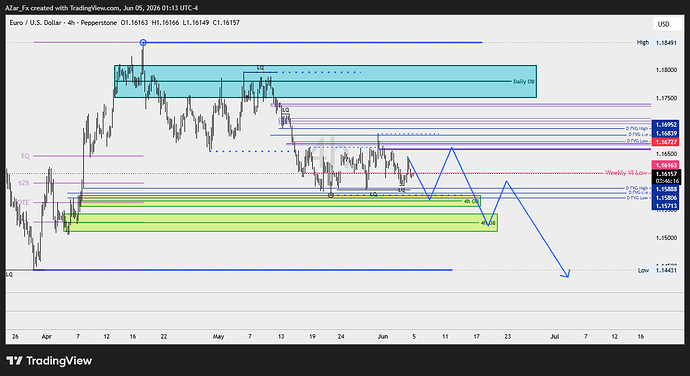Viewport: 690px width, 376px height.
Task: Click the 22 date on time axis
Action: click(164, 336)
